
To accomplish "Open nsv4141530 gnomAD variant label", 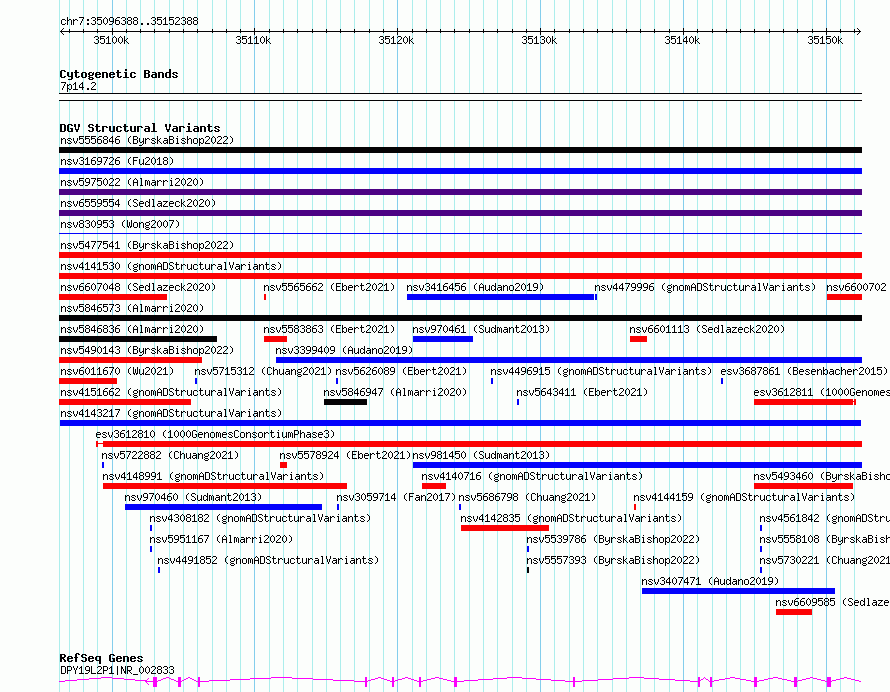I will point(171,266).
